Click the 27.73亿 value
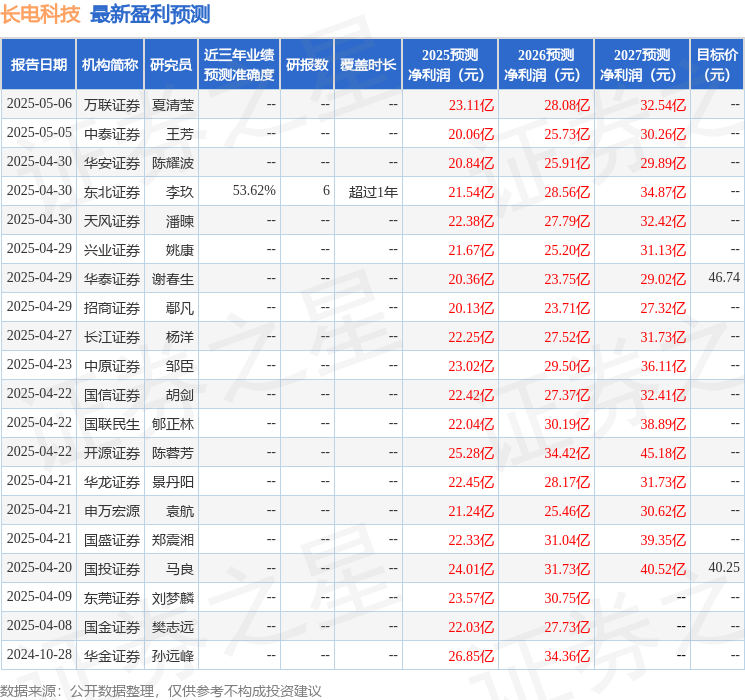This screenshot has height=700, width=745. 567,626
